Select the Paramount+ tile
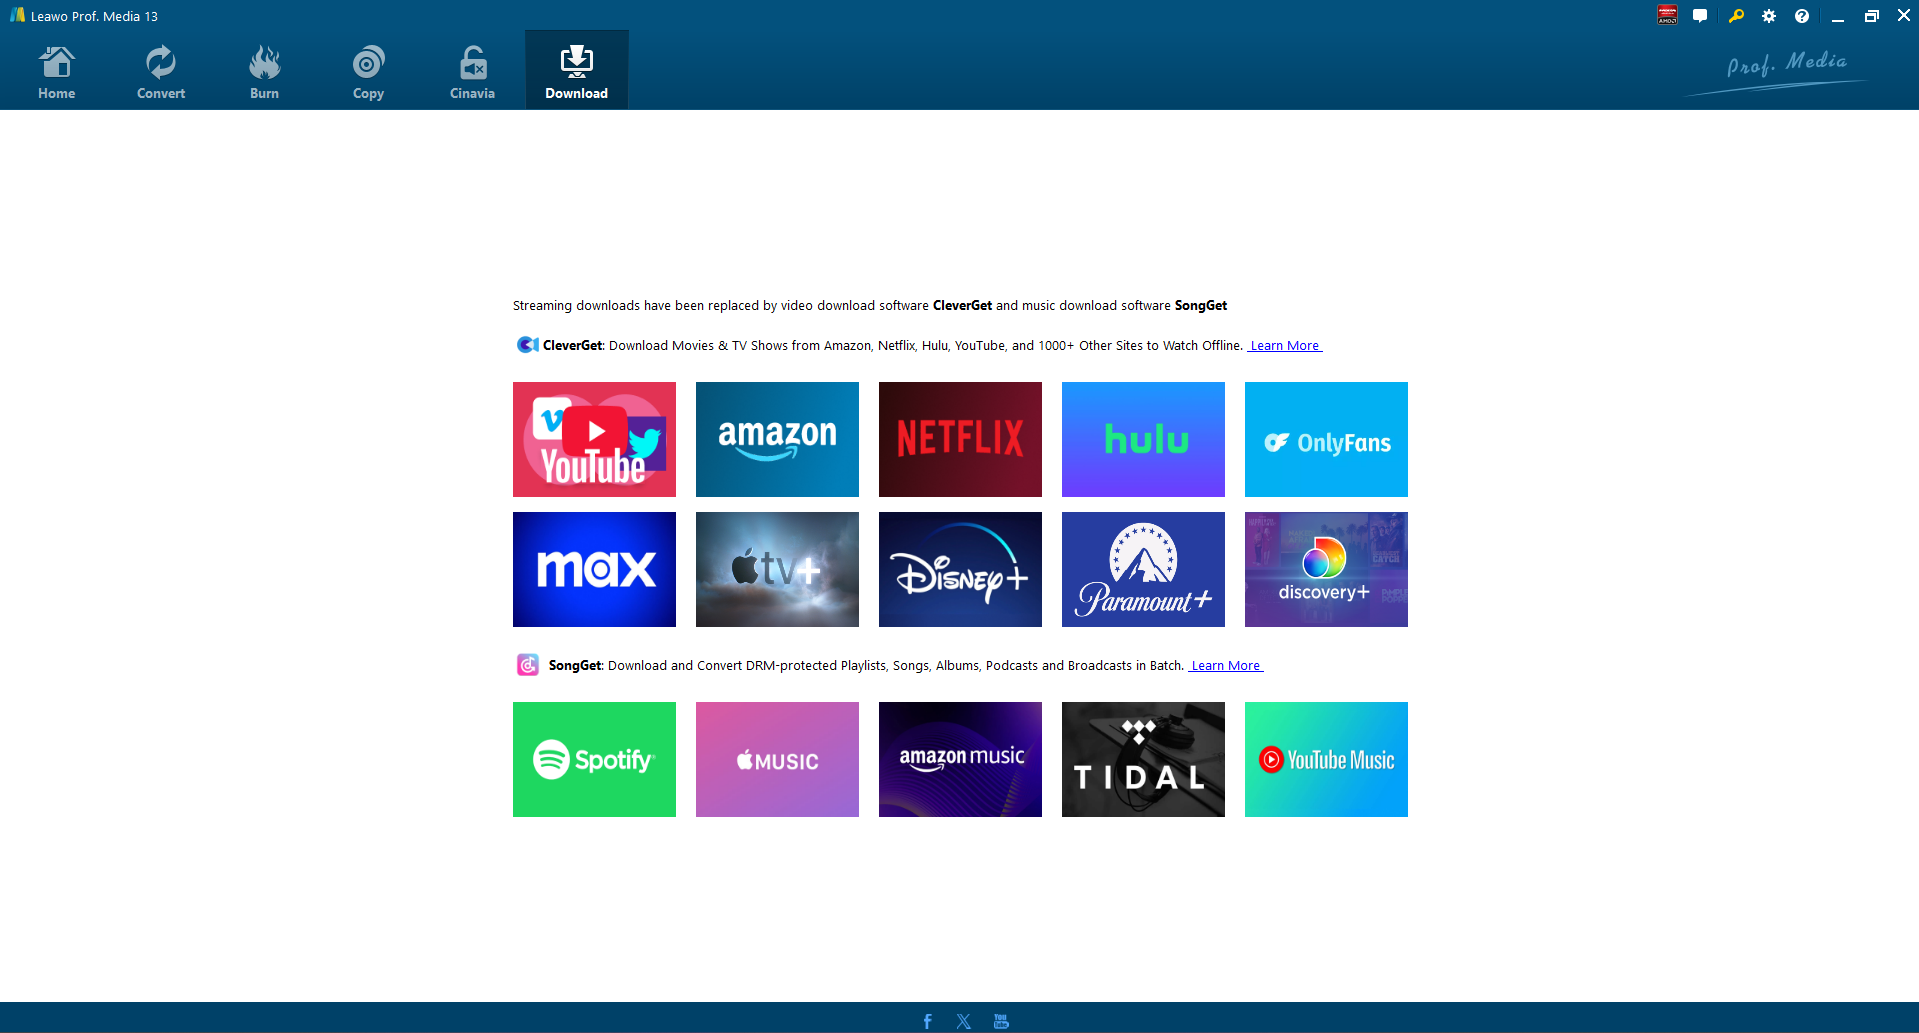Viewport: 1919px width, 1033px height. (1143, 569)
